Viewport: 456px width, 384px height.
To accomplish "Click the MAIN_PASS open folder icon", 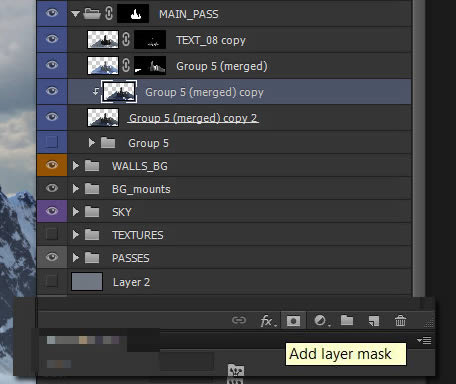I will (92, 14).
